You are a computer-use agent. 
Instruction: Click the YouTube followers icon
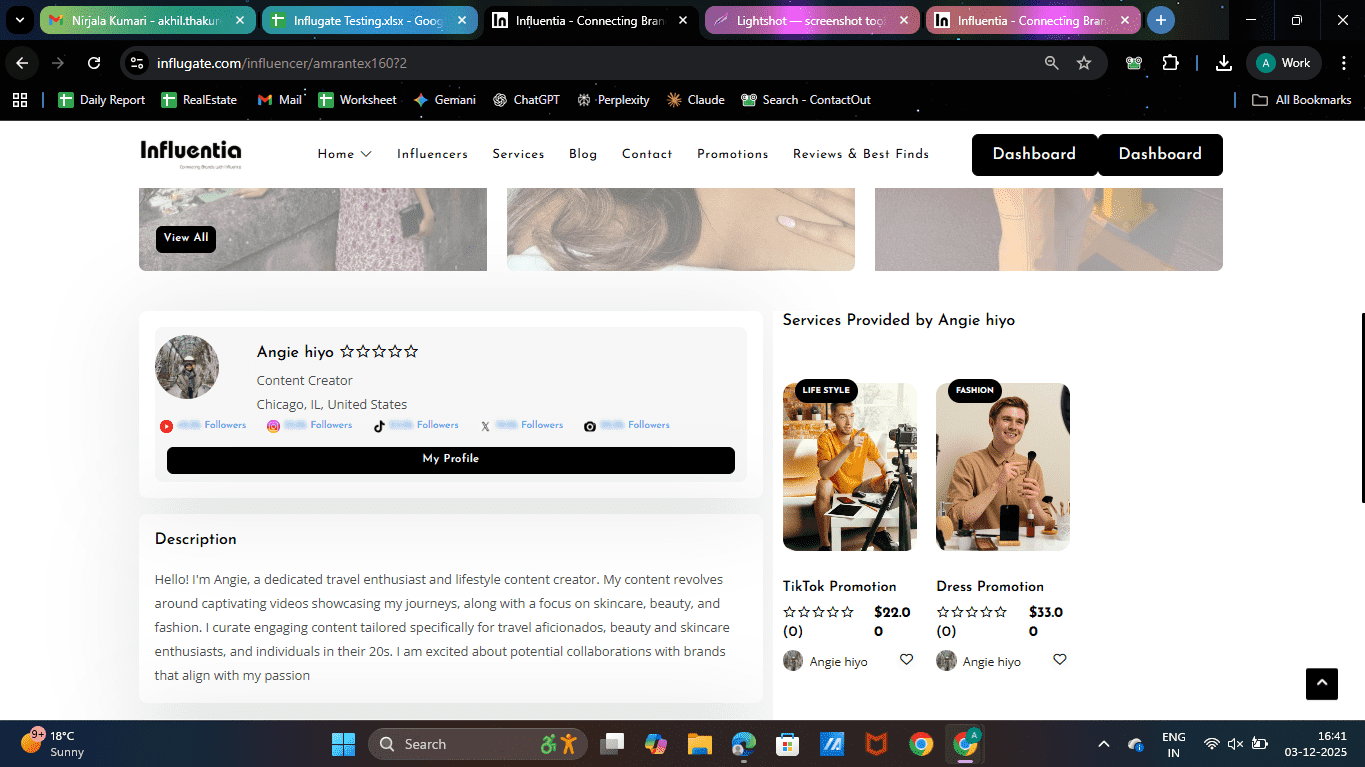(x=166, y=426)
